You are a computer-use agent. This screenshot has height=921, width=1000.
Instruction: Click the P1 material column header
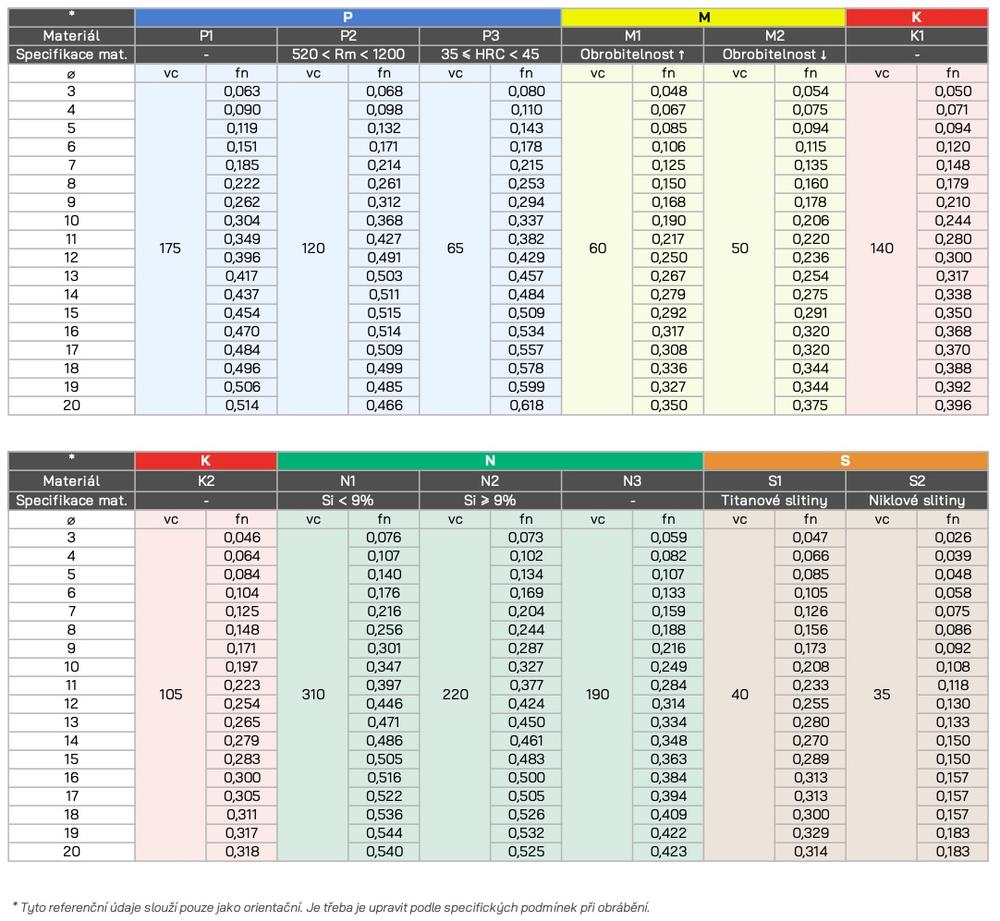(206, 35)
